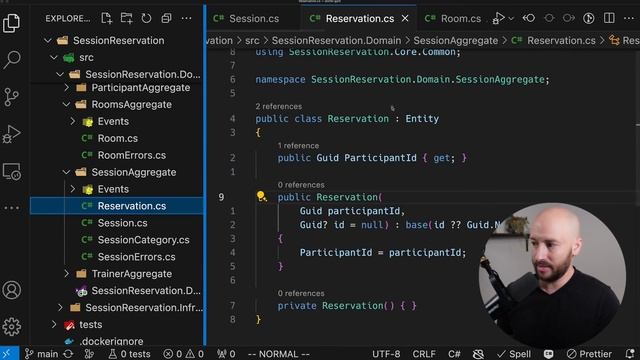This screenshot has width=640, height=360.
Task: Collapse all folders in Explorer
Action: (x=166, y=18)
